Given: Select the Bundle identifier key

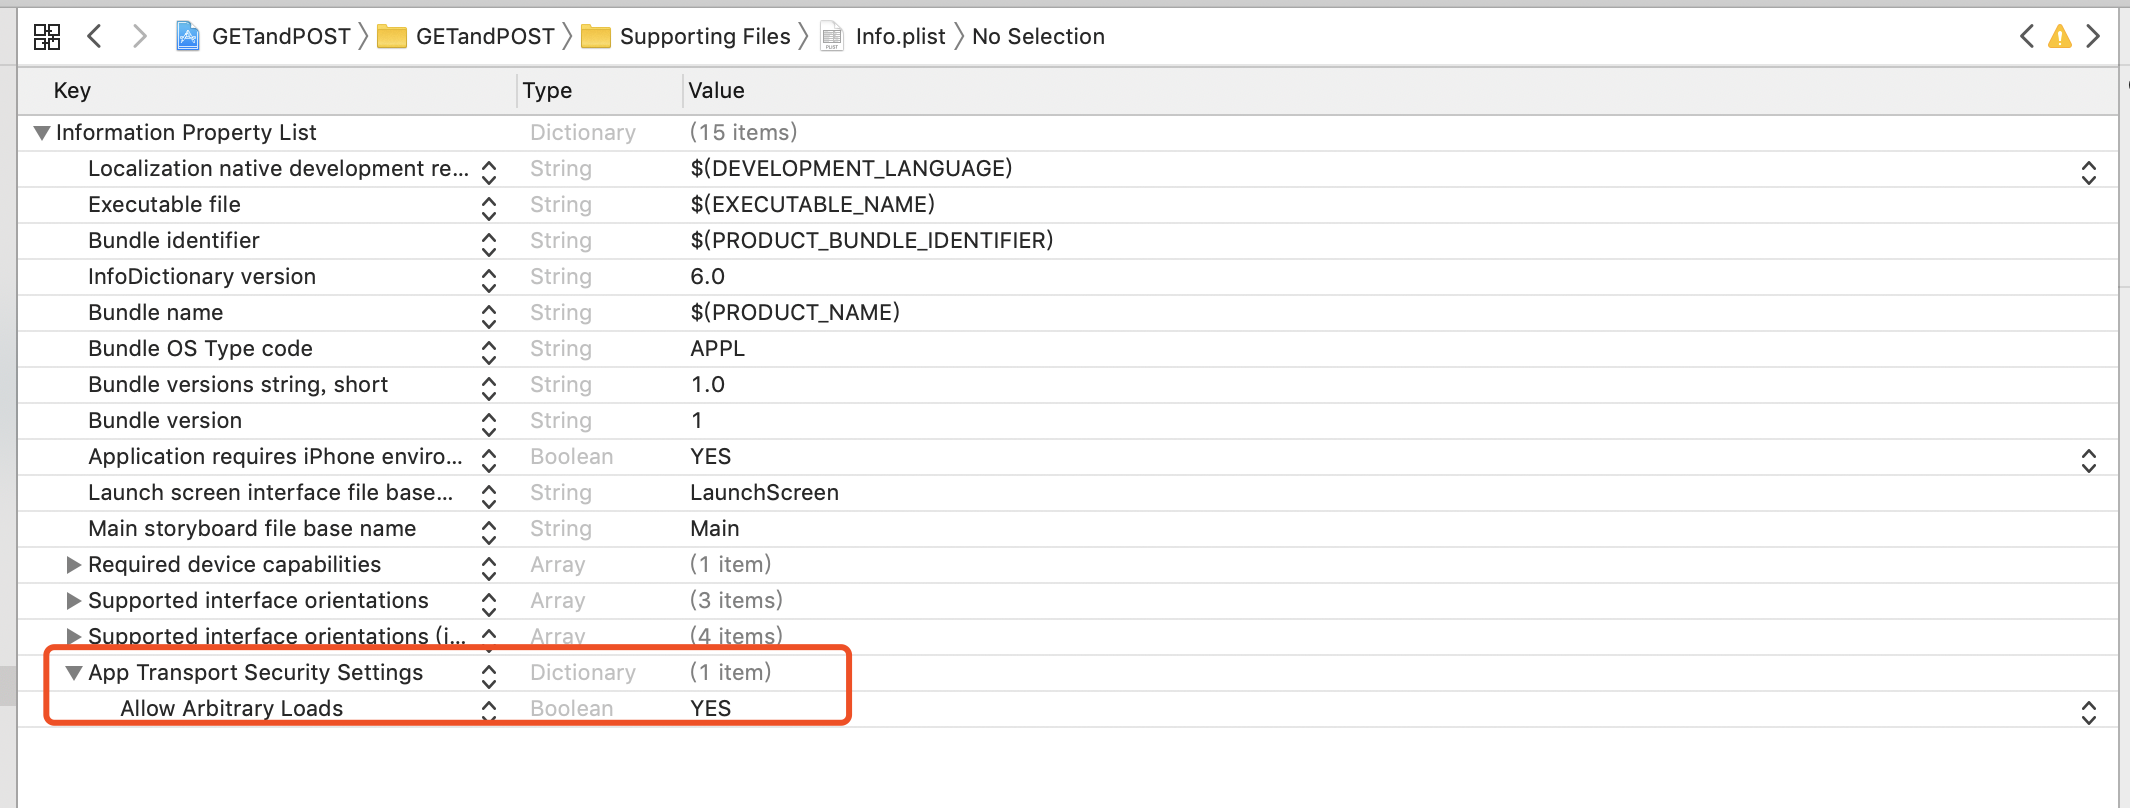Looking at the screenshot, I should (174, 241).
